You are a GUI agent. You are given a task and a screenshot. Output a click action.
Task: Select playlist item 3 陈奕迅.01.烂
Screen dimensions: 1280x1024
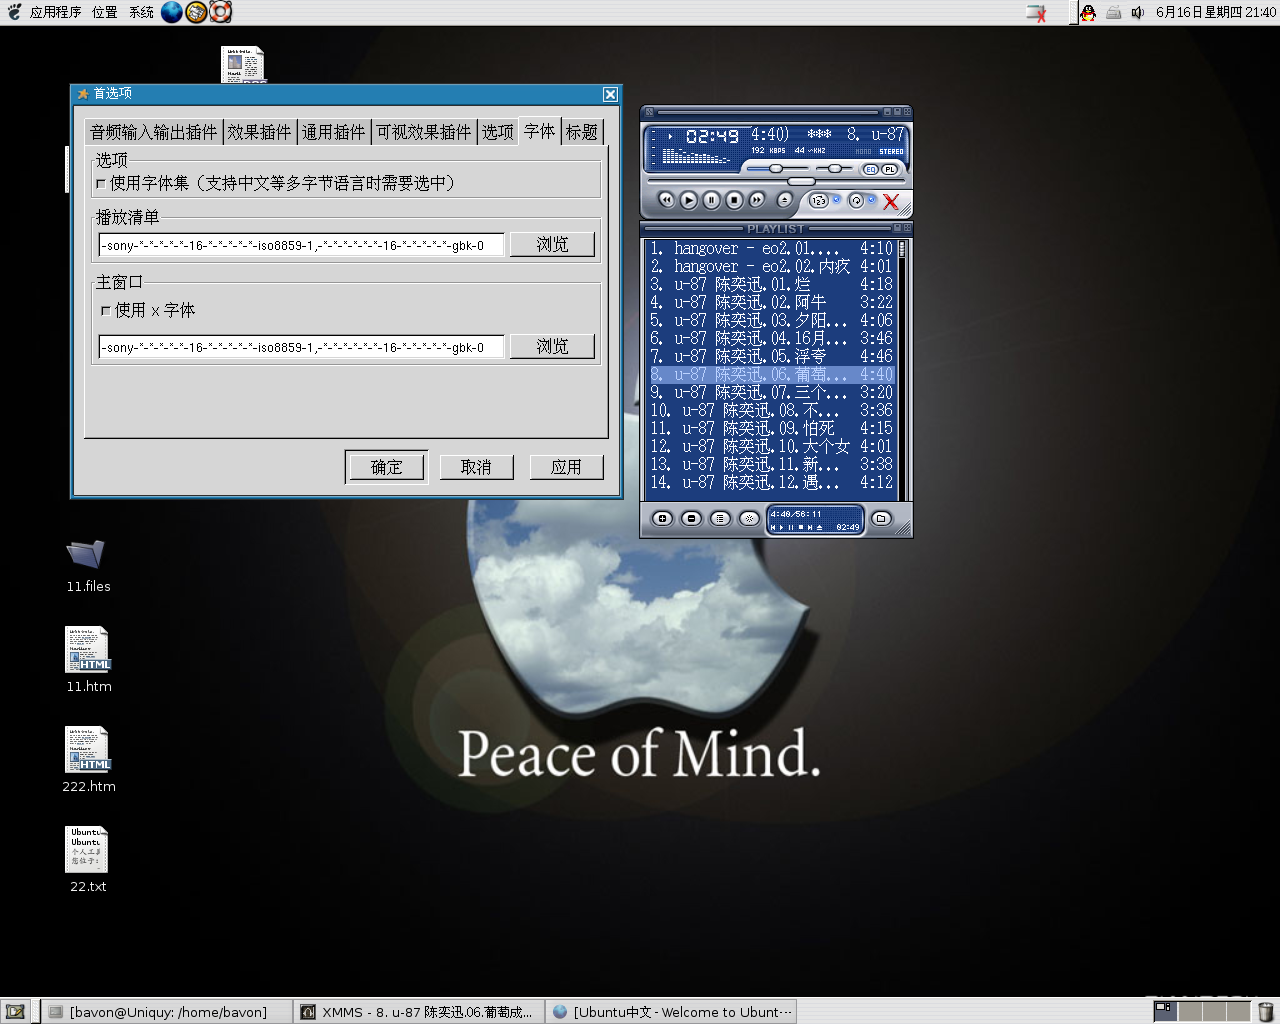[x=771, y=284]
